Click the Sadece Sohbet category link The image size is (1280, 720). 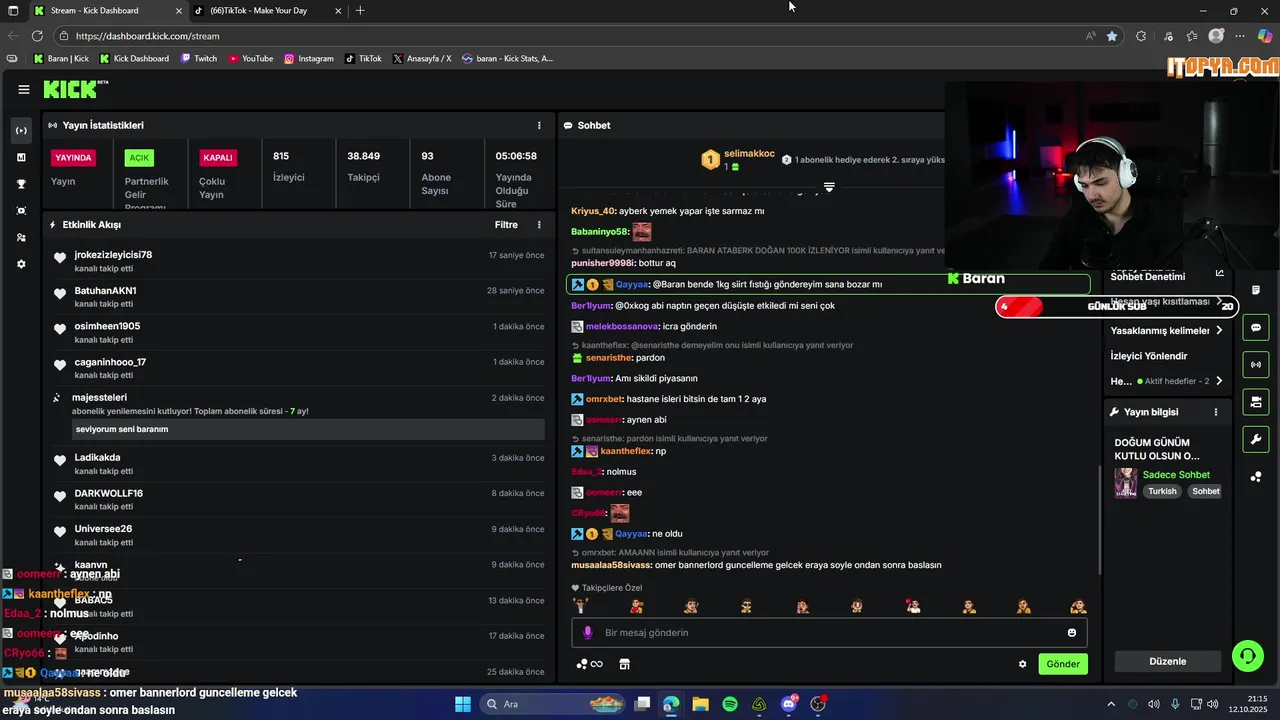click(x=1176, y=475)
